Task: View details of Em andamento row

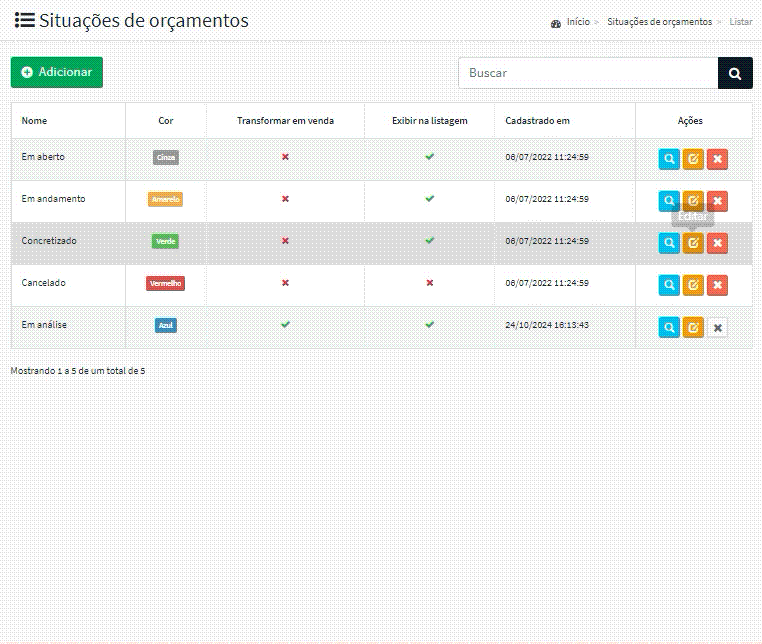Action: click(669, 200)
